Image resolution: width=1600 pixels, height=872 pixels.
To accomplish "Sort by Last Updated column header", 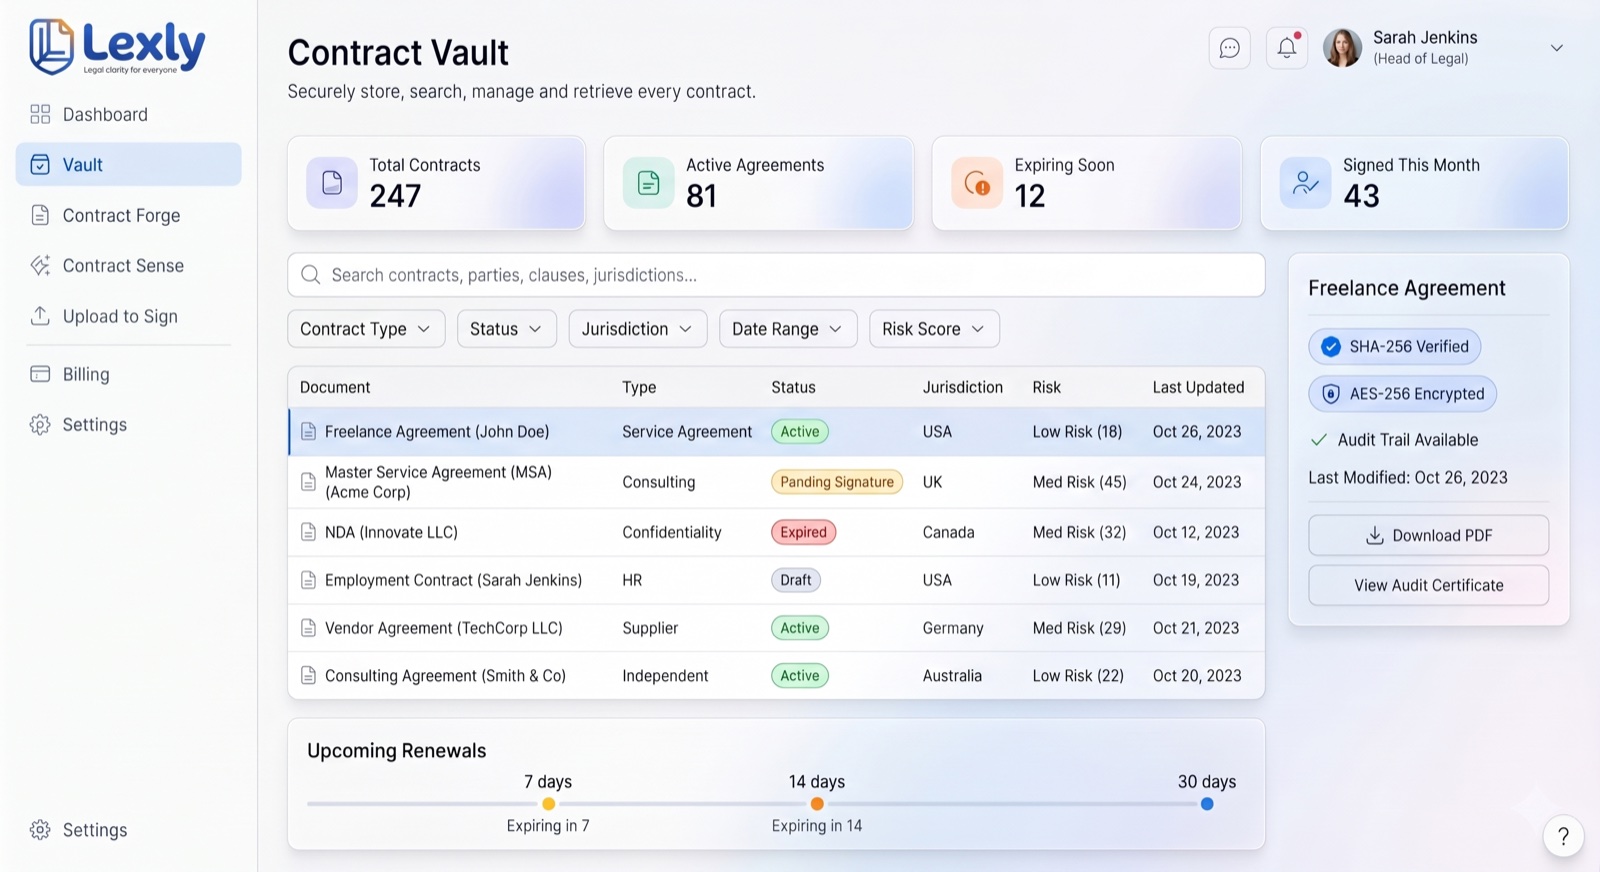I will 1198,387.
